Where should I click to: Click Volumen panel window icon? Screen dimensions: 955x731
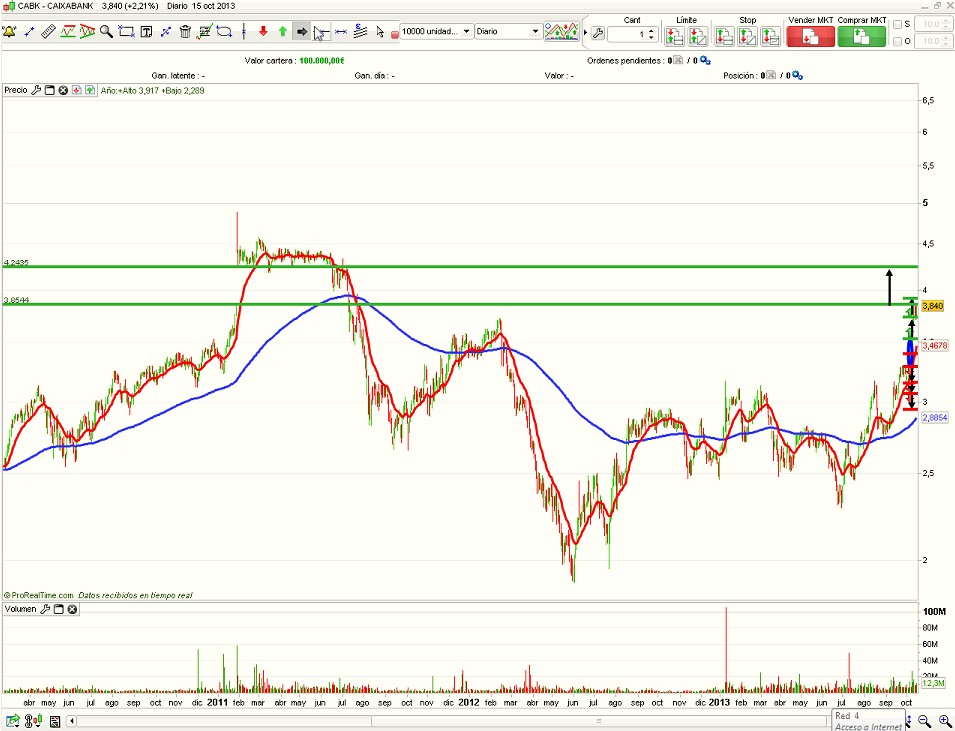[x=58, y=609]
